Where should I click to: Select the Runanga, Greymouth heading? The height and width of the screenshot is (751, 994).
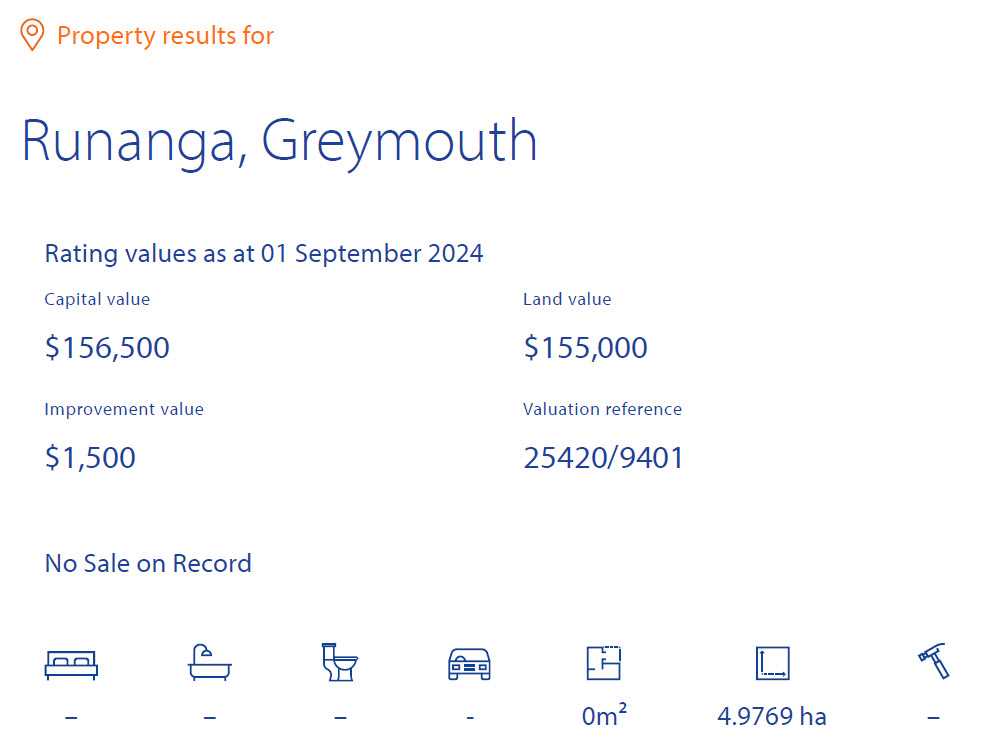click(x=279, y=141)
